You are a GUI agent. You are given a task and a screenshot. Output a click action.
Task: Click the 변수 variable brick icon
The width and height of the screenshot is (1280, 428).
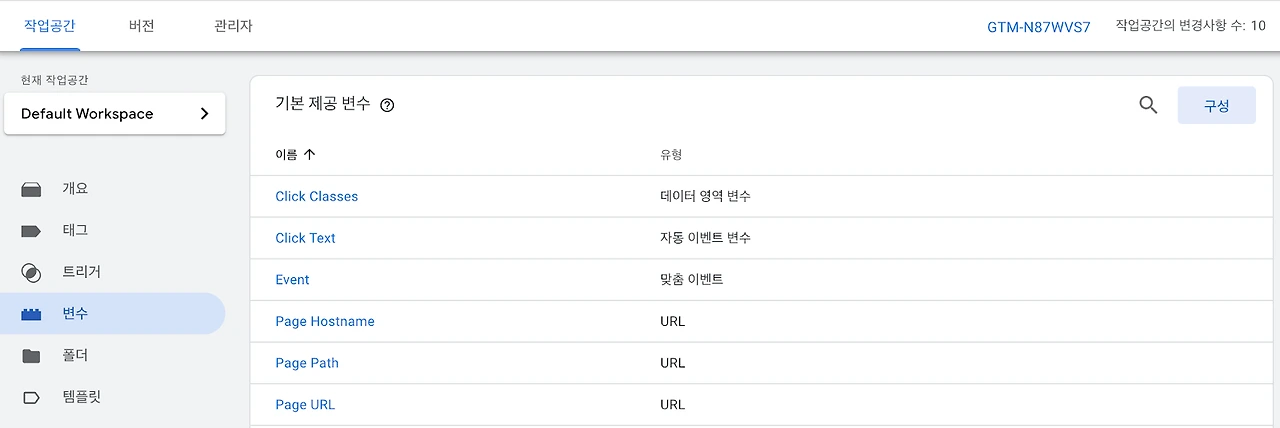pos(31,314)
